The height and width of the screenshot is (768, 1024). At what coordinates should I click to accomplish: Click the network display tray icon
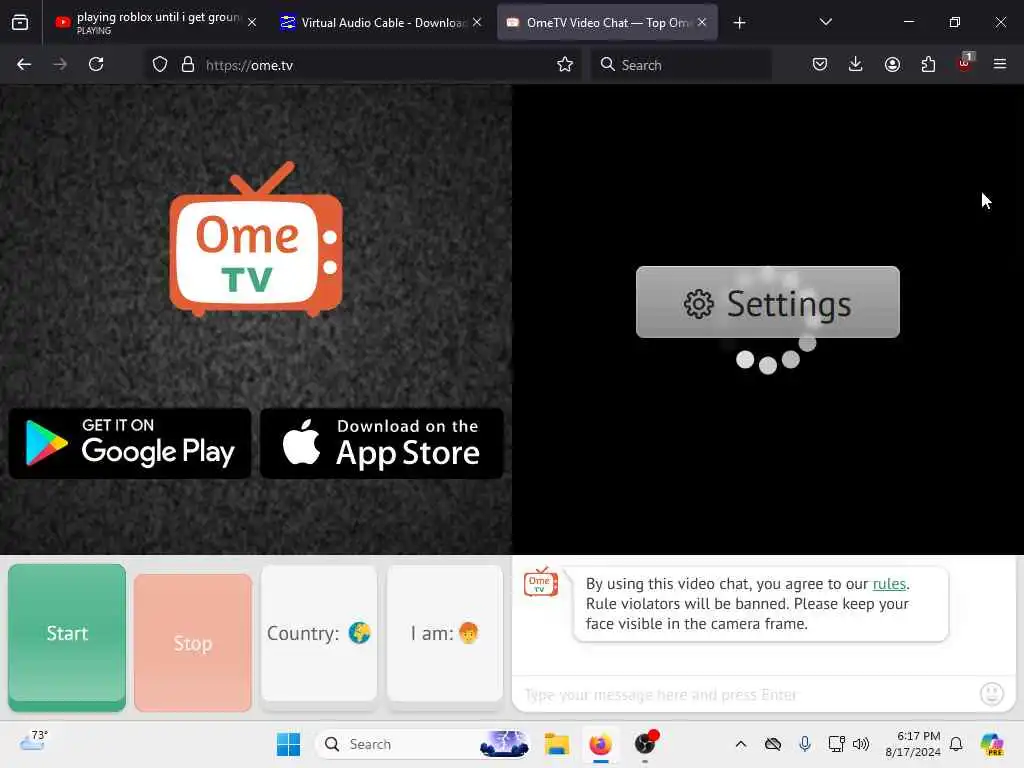point(836,744)
